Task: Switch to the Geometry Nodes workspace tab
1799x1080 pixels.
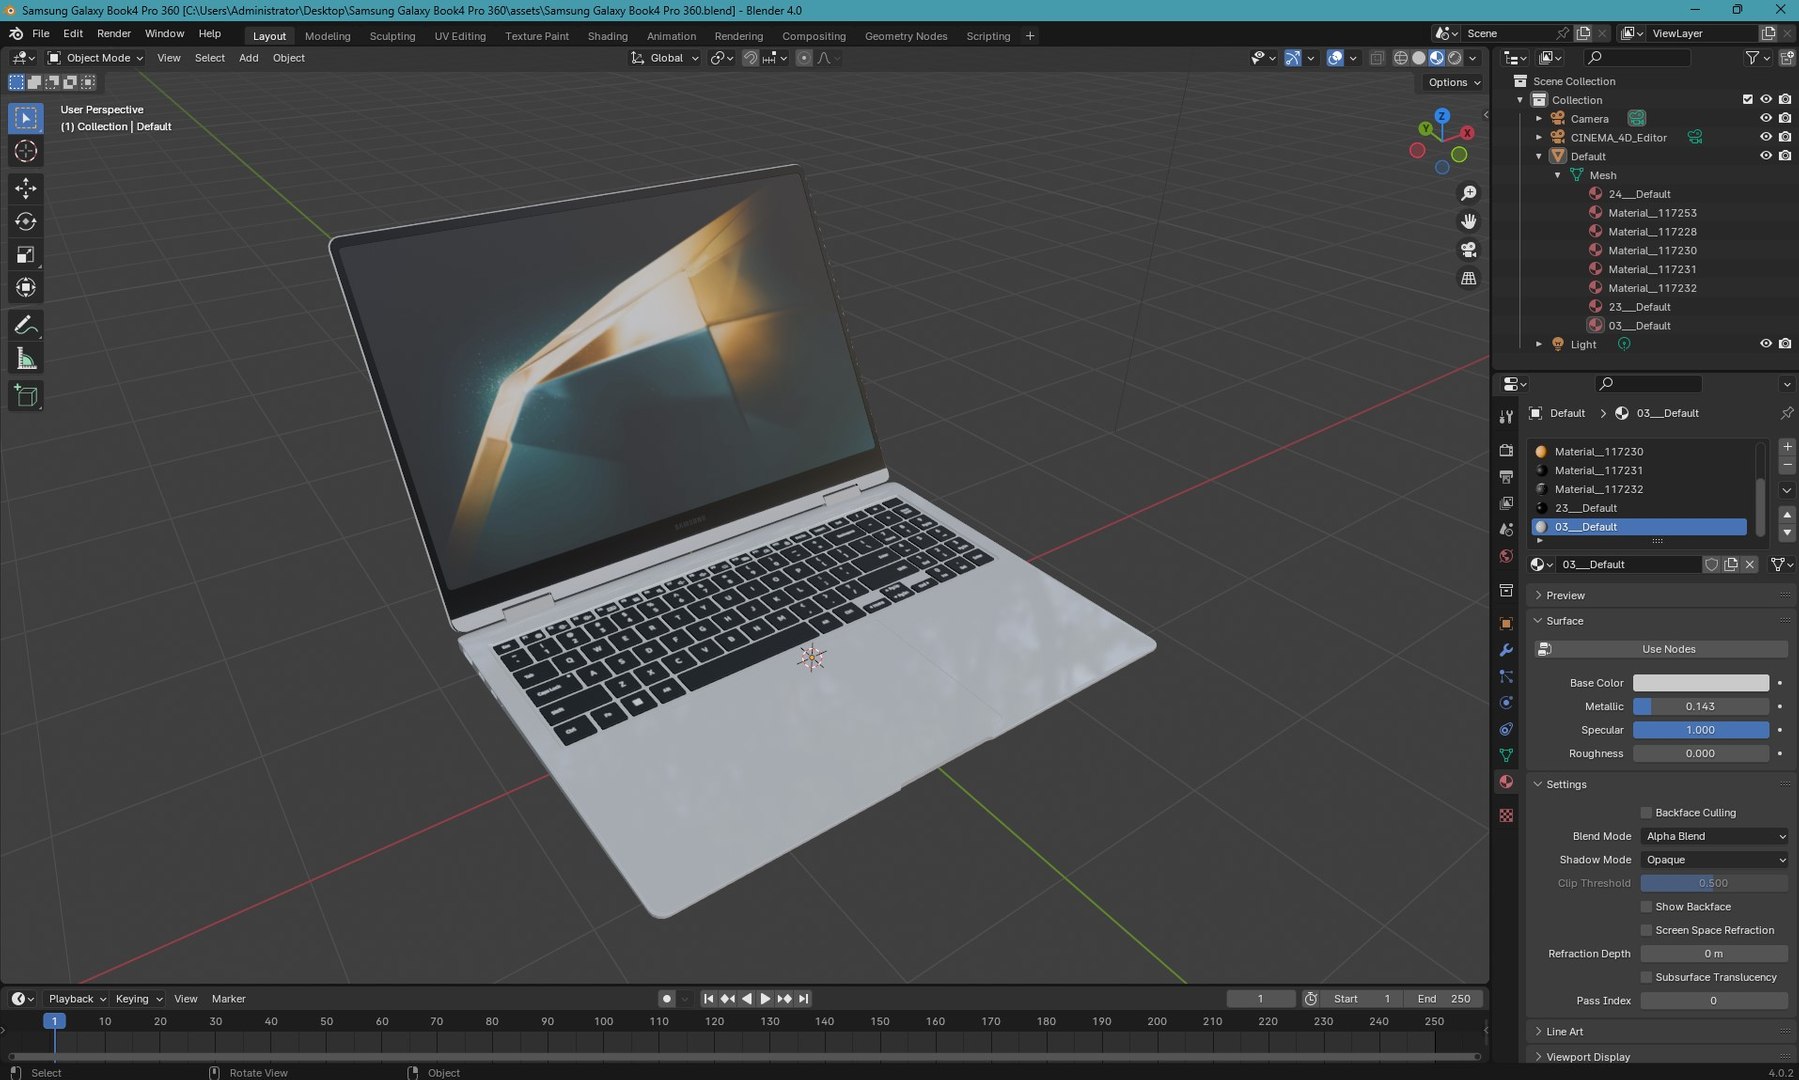Action: [x=906, y=36]
